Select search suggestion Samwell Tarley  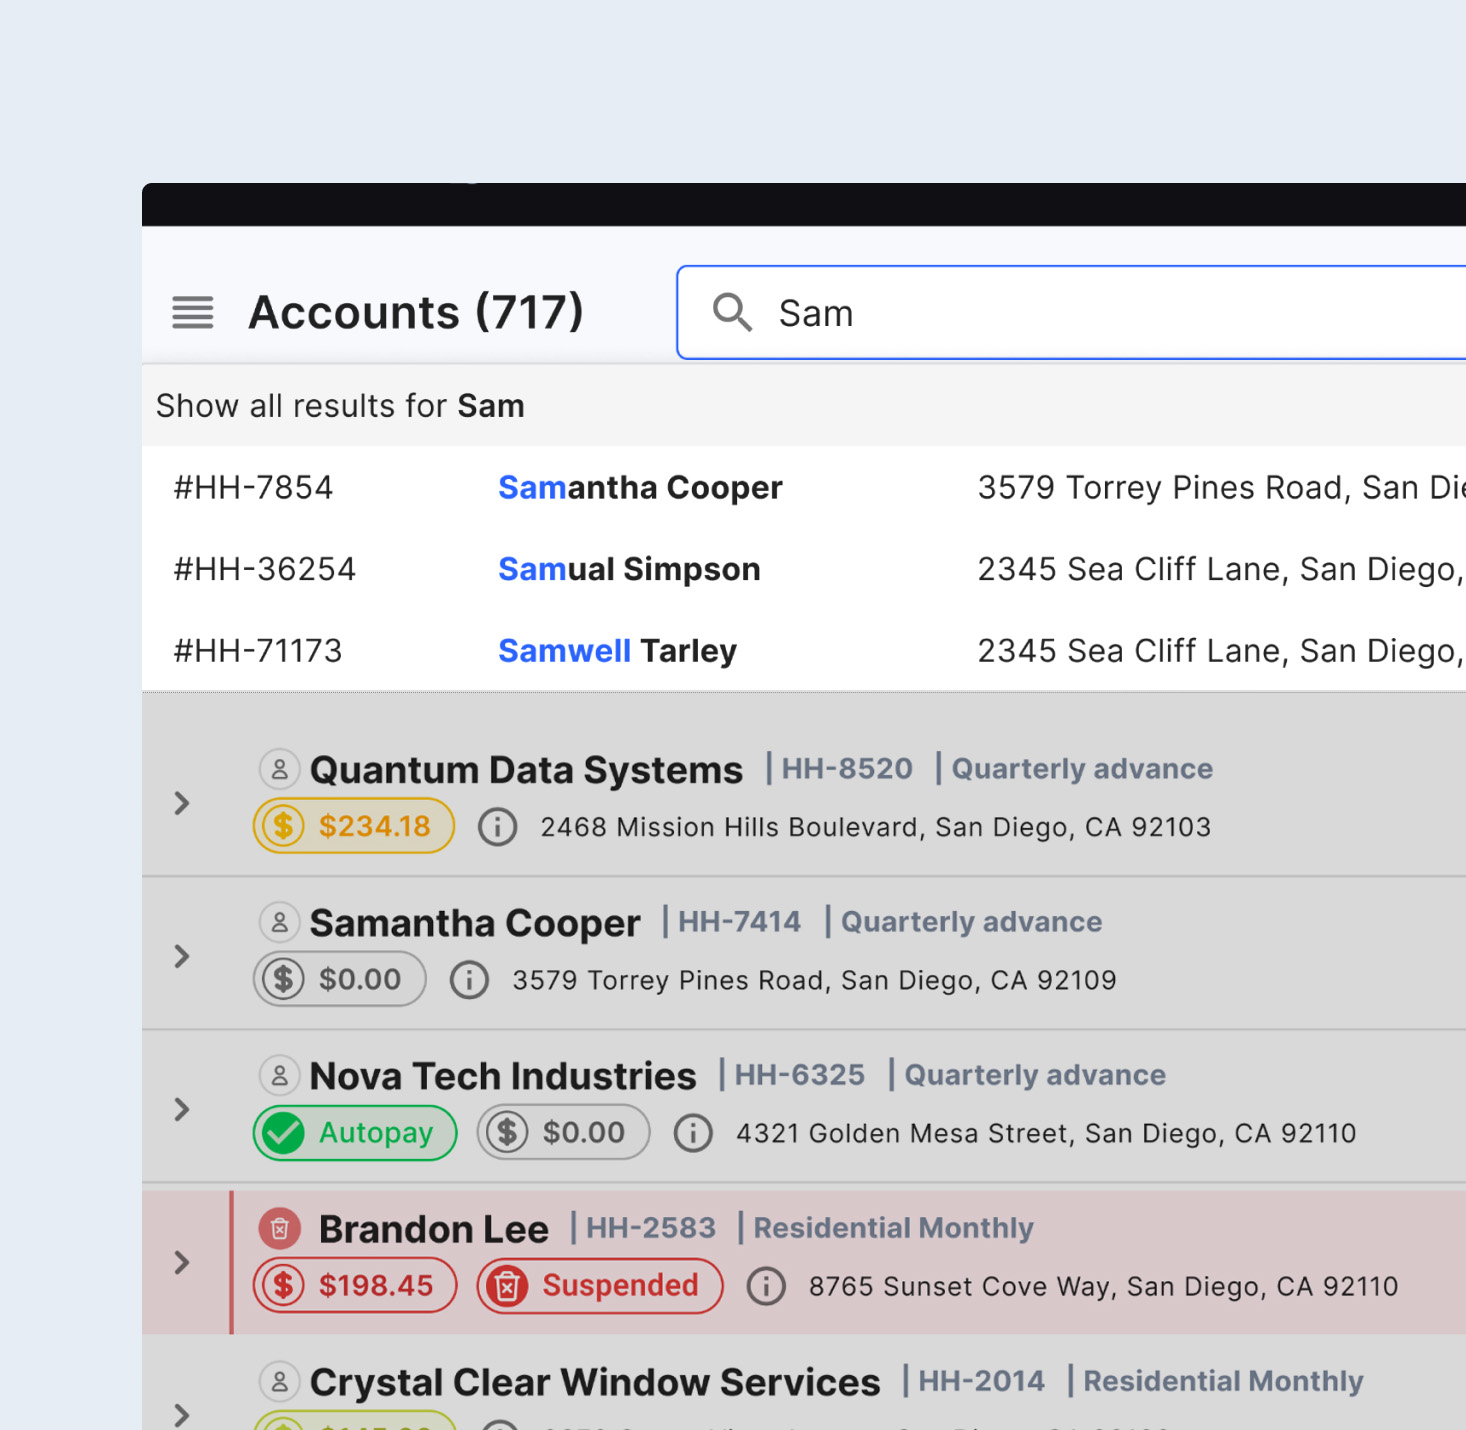click(x=804, y=651)
